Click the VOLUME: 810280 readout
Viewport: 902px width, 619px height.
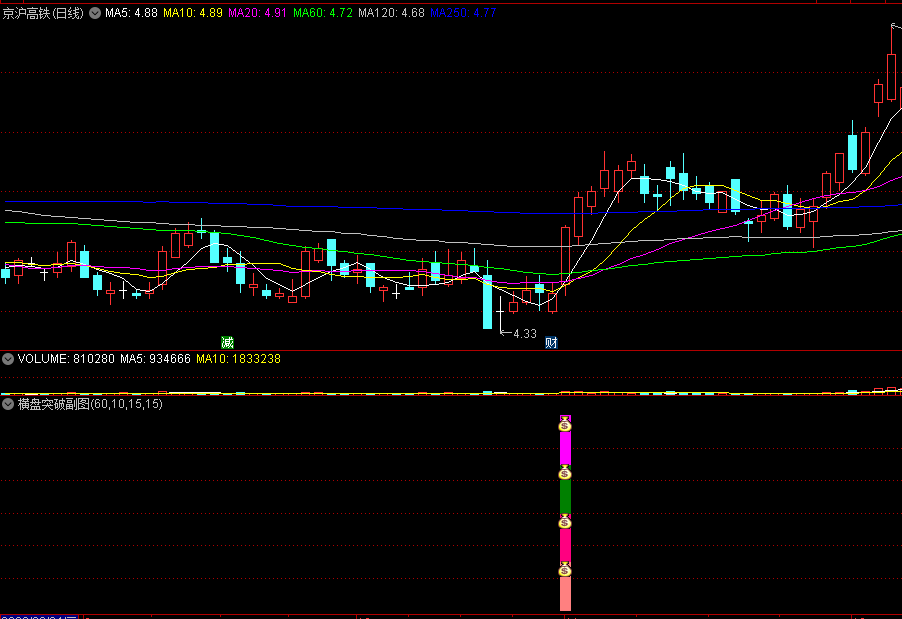pyautogui.click(x=66, y=359)
